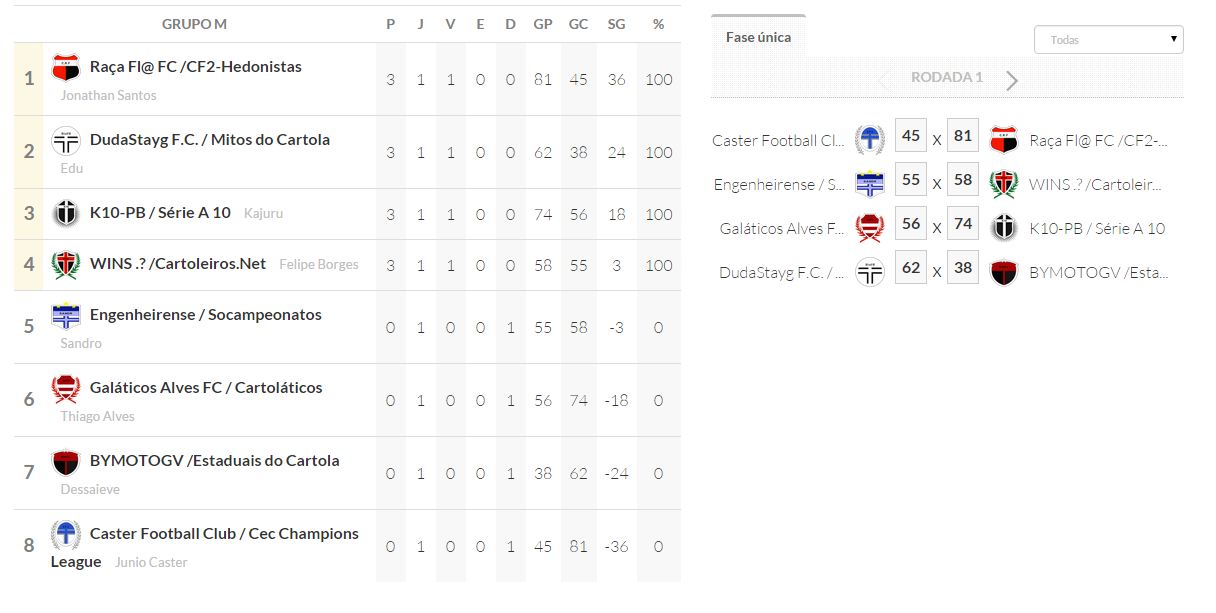Select the Fase única tab
Image resolution: width=1216 pixels, height=613 pixels.
[x=758, y=37]
